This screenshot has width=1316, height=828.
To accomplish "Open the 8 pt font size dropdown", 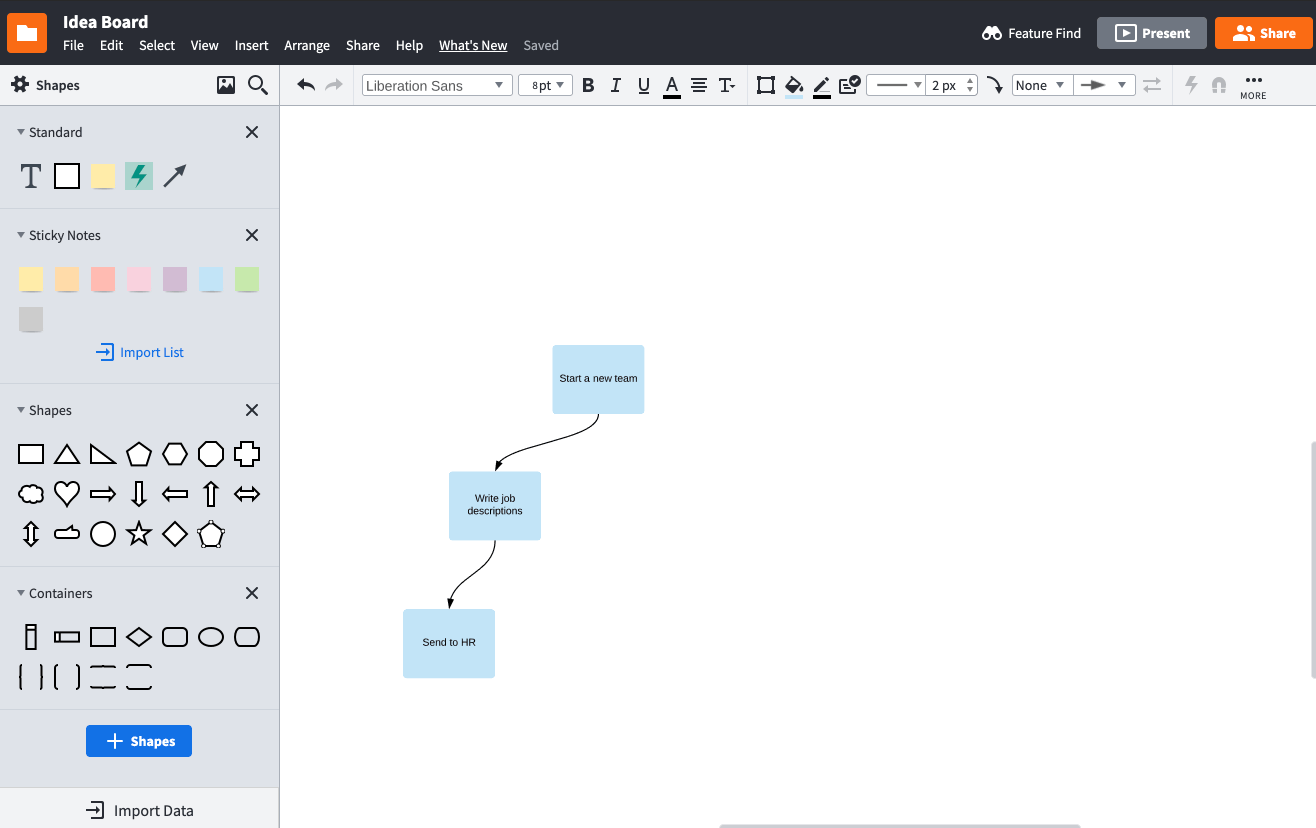I will 545,85.
